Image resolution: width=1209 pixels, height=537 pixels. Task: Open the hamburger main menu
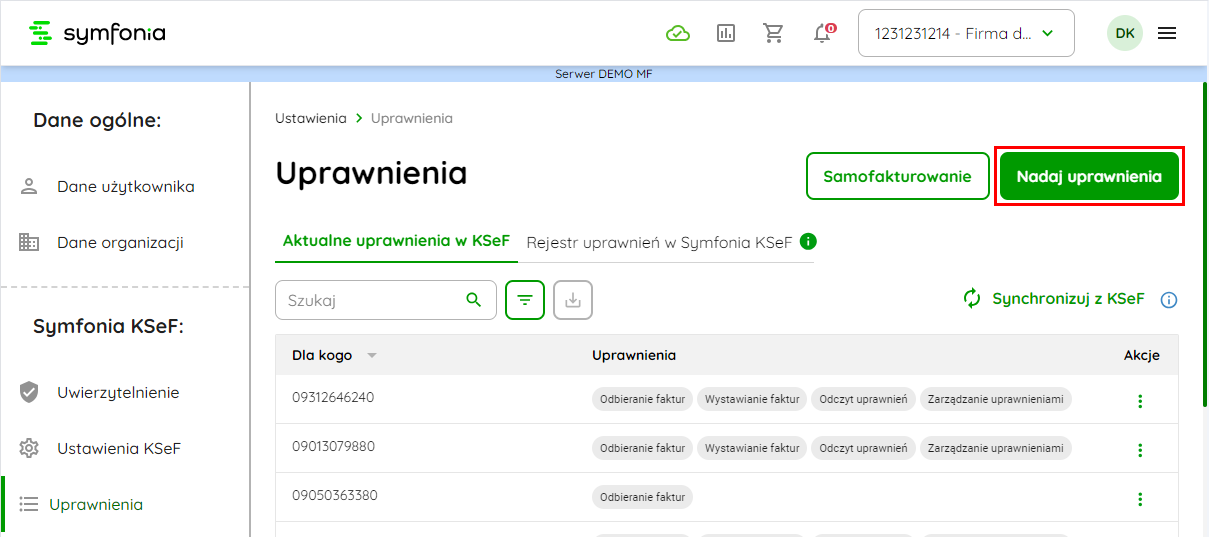click(x=1167, y=33)
